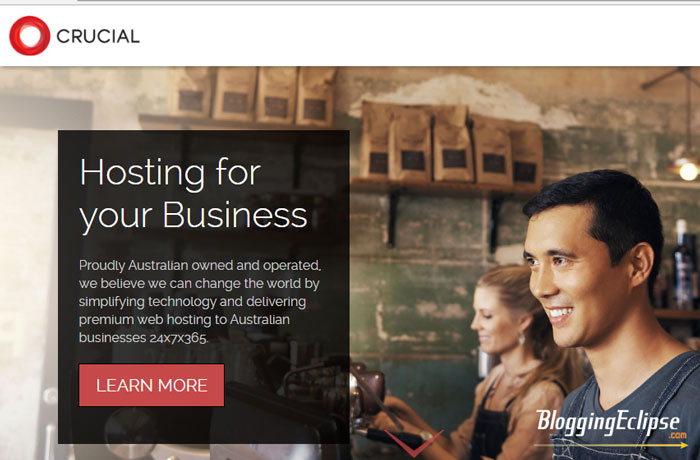This screenshot has width=700, height=460.
Task: Click the red Crucial circle logo
Action: tap(29, 36)
